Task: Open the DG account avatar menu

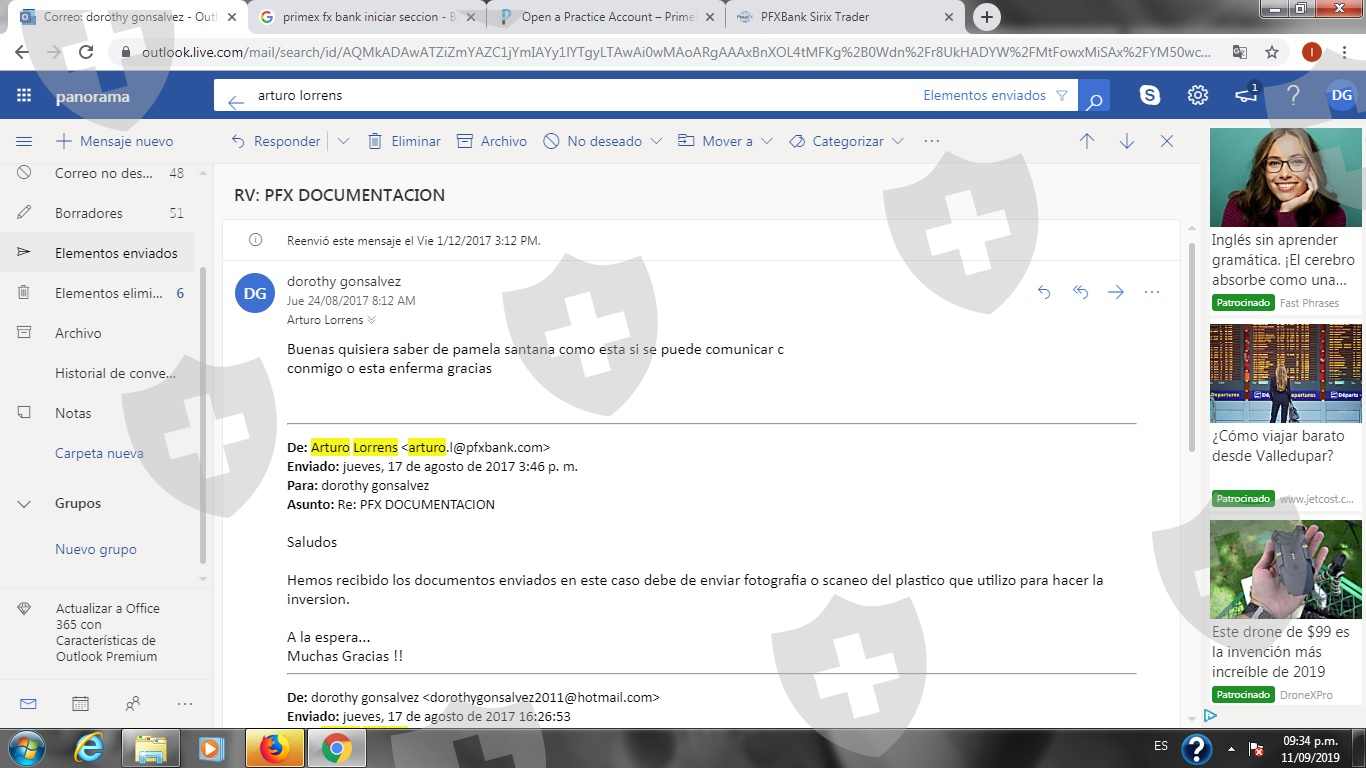Action: (x=1342, y=96)
